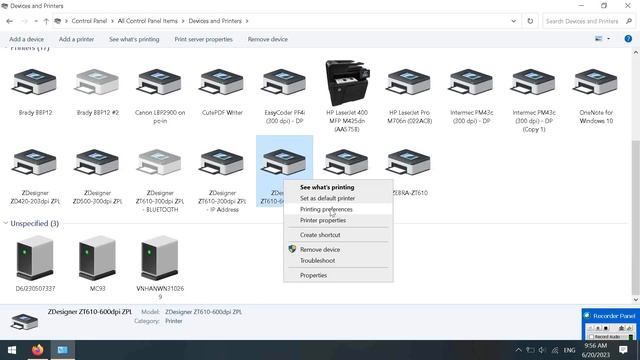
Task: Open the Control Panel taskbar button
Action: [62, 350]
